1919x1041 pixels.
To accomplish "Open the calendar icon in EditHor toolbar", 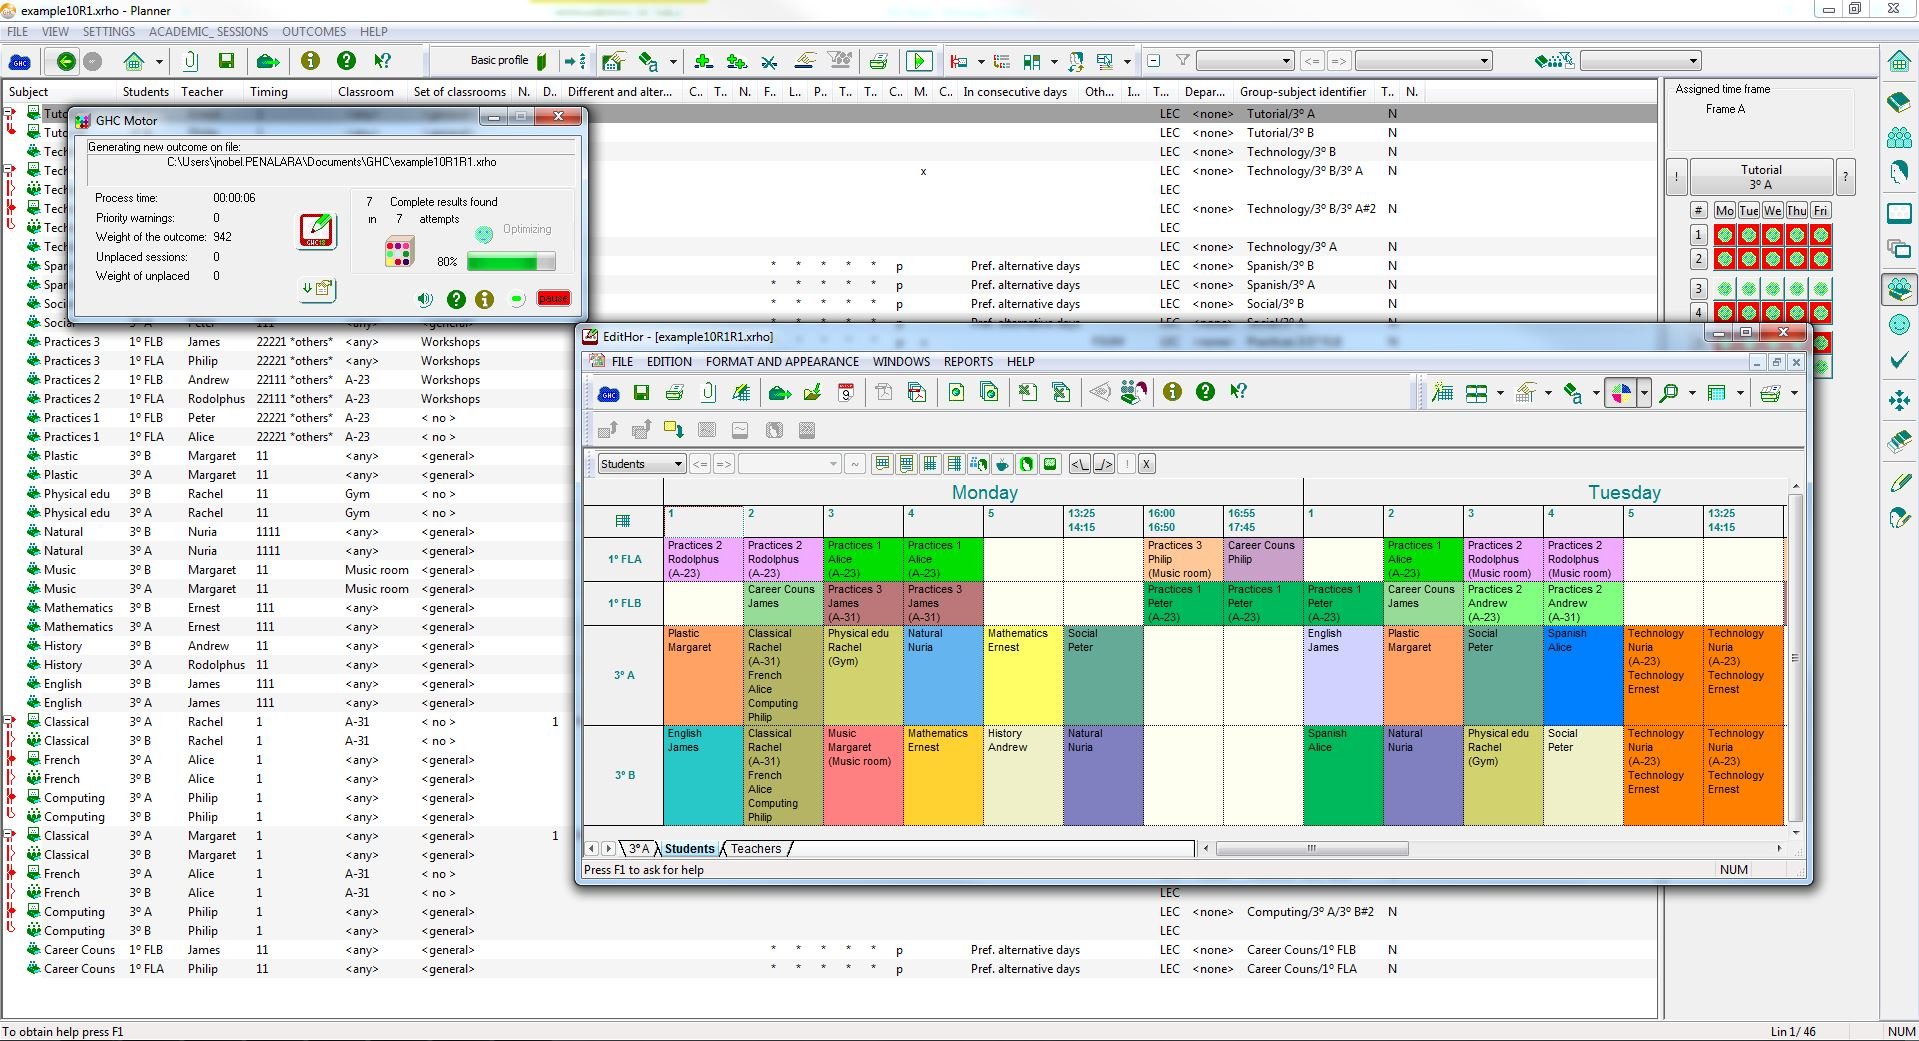I will click(x=845, y=393).
